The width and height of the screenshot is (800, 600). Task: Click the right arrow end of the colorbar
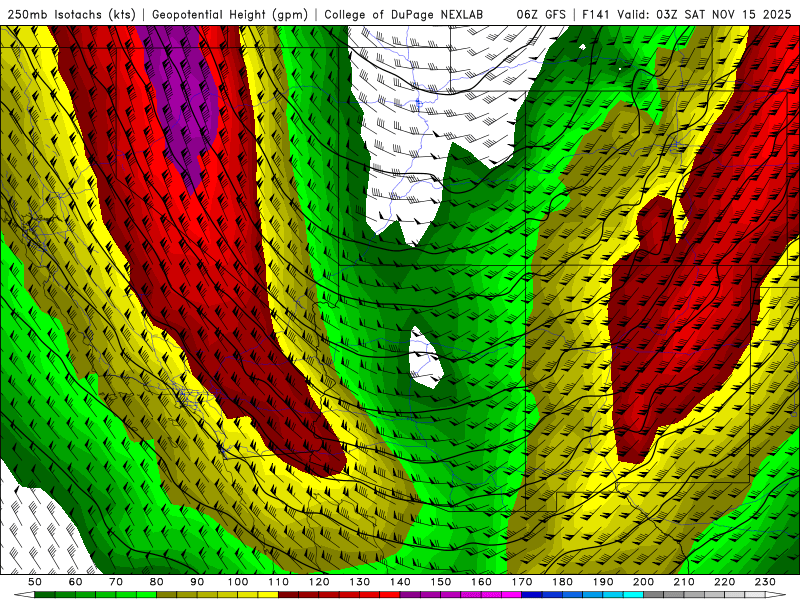coord(776,594)
